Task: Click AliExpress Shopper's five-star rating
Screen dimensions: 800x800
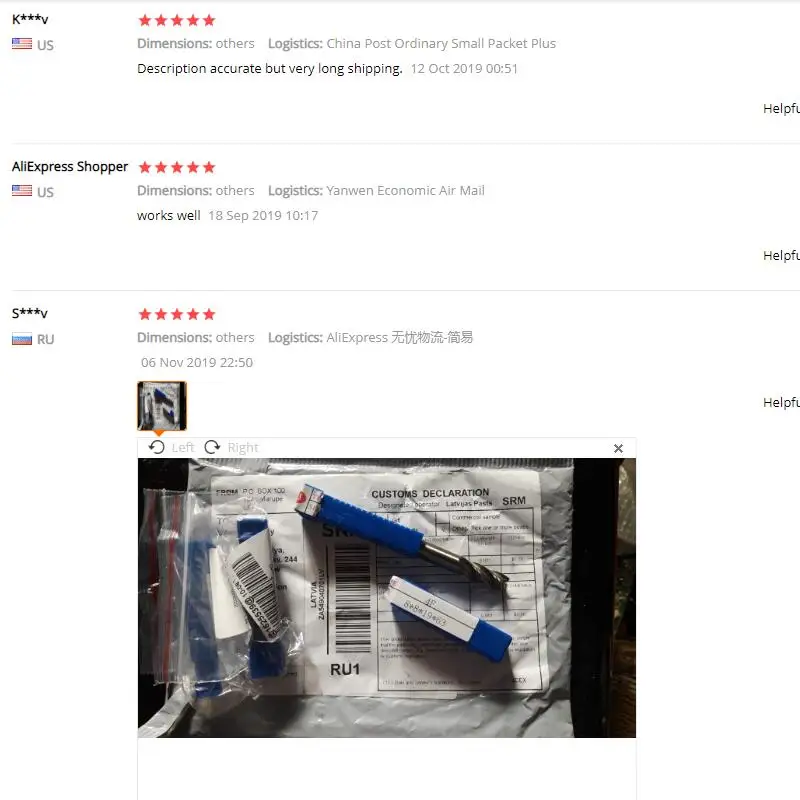Action: (177, 167)
